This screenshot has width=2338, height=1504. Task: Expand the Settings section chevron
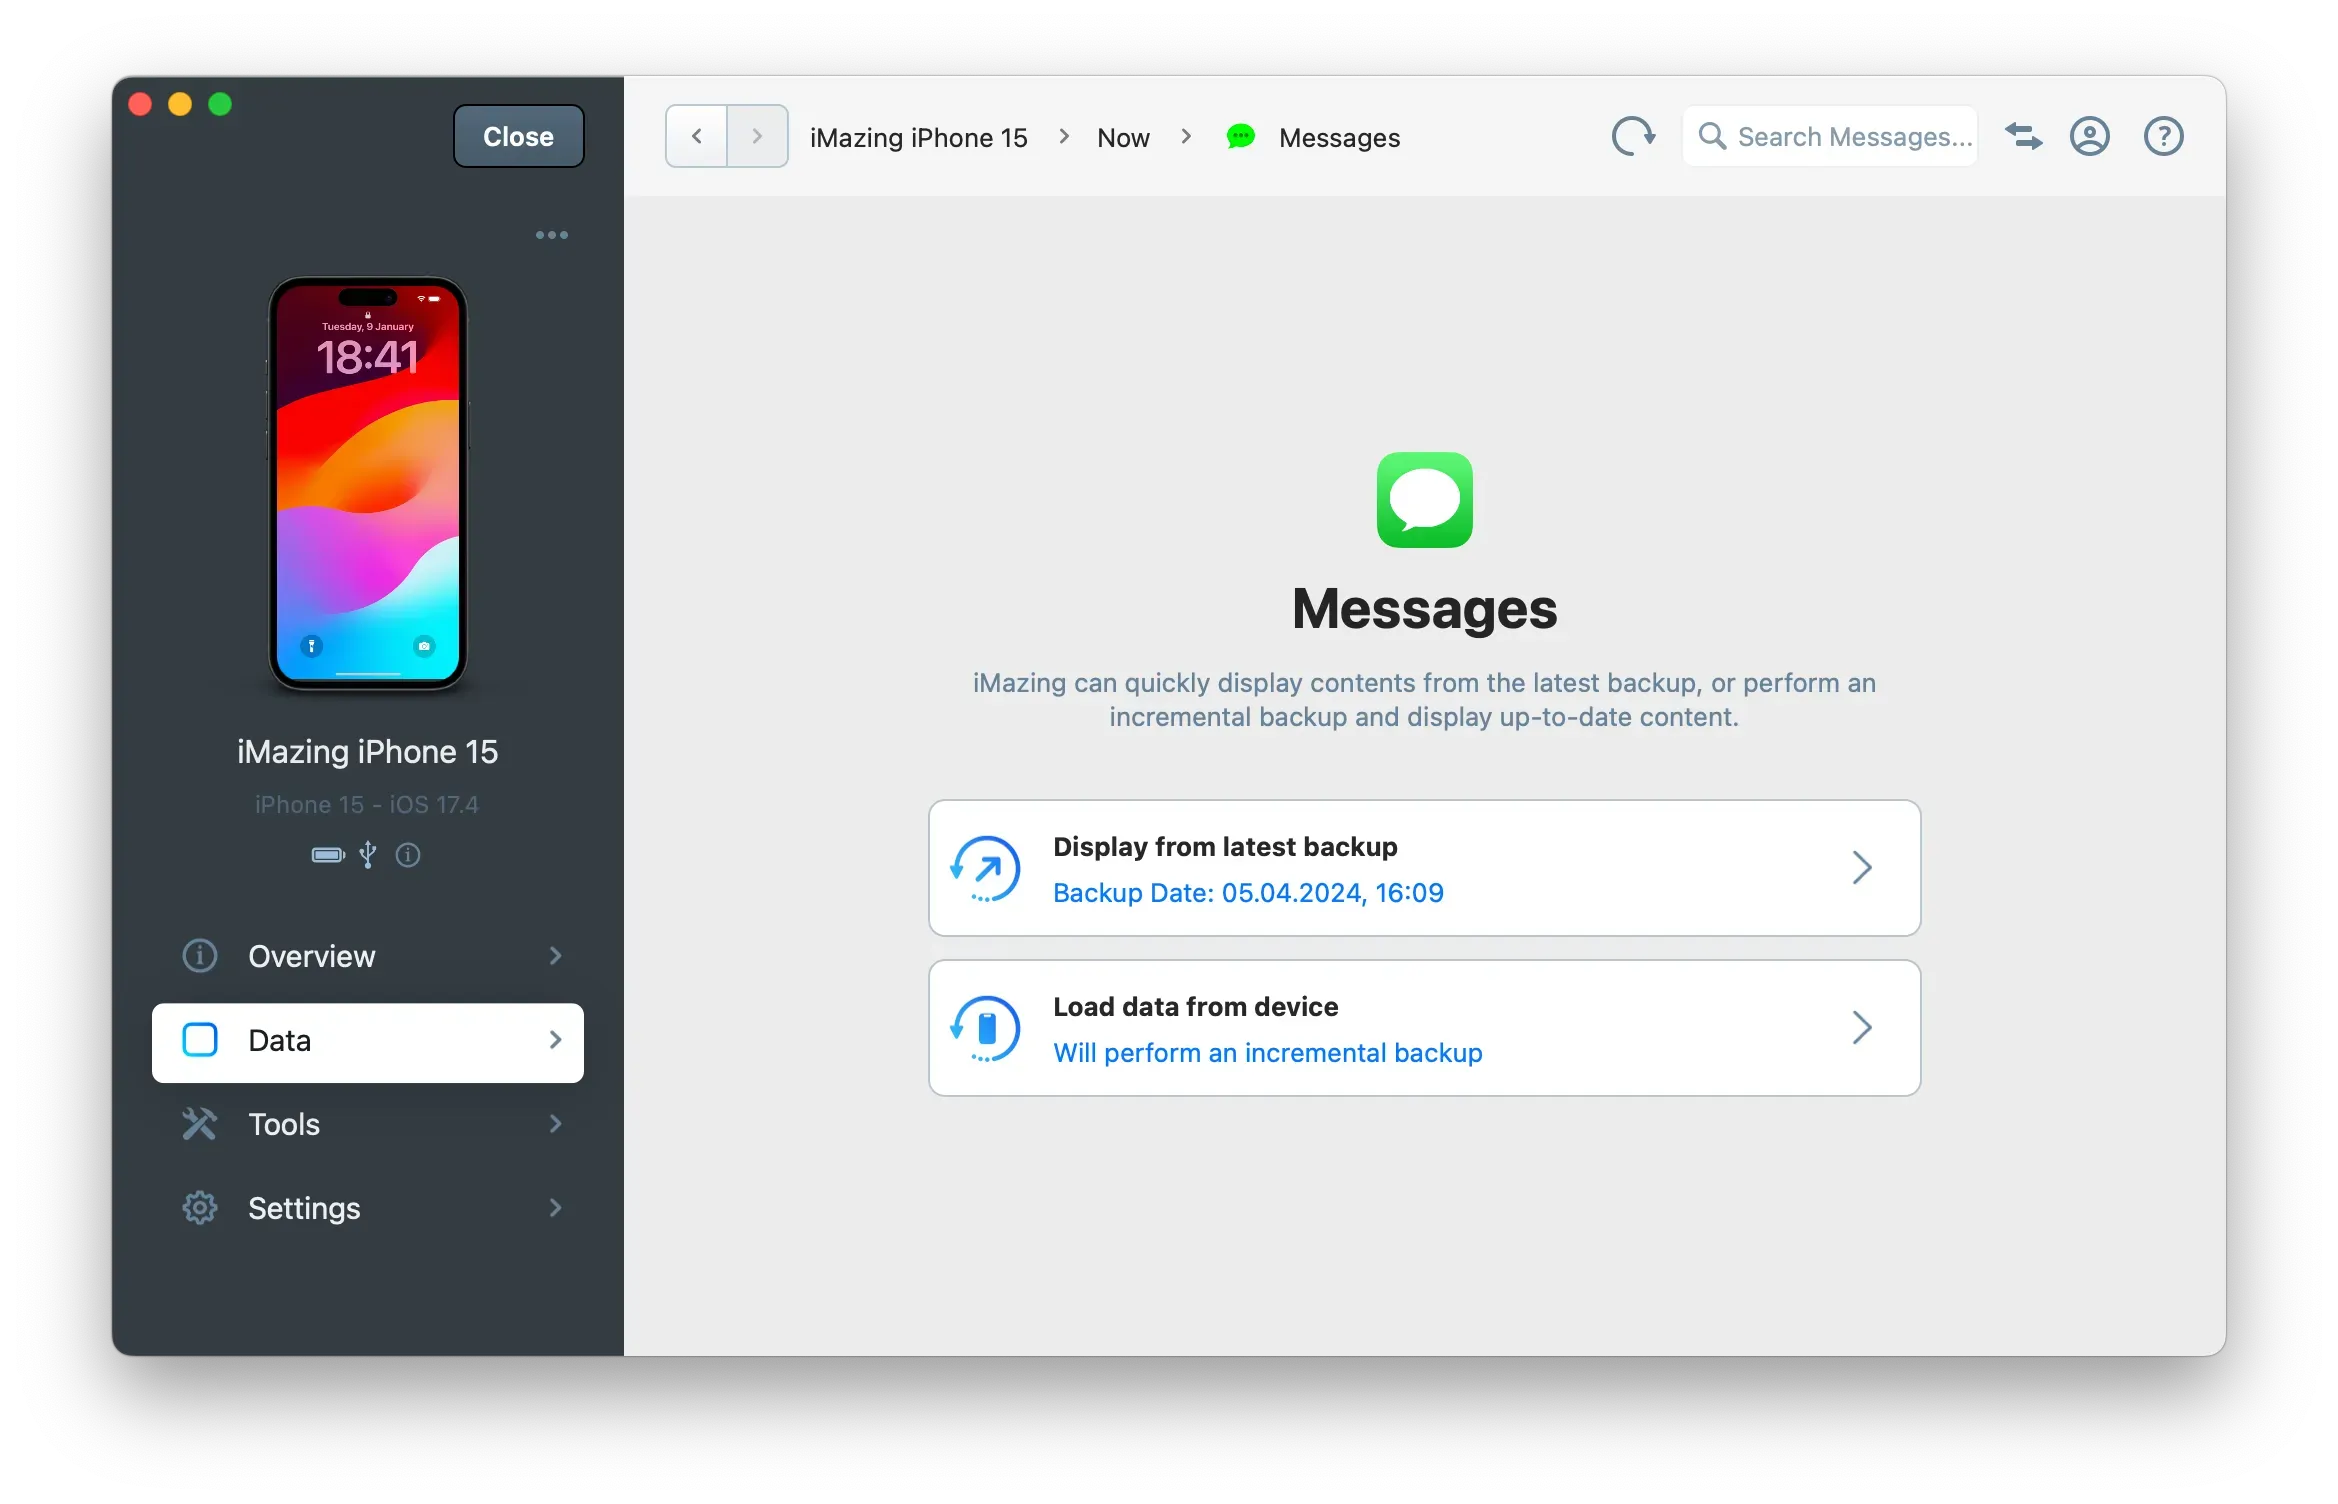click(555, 1207)
